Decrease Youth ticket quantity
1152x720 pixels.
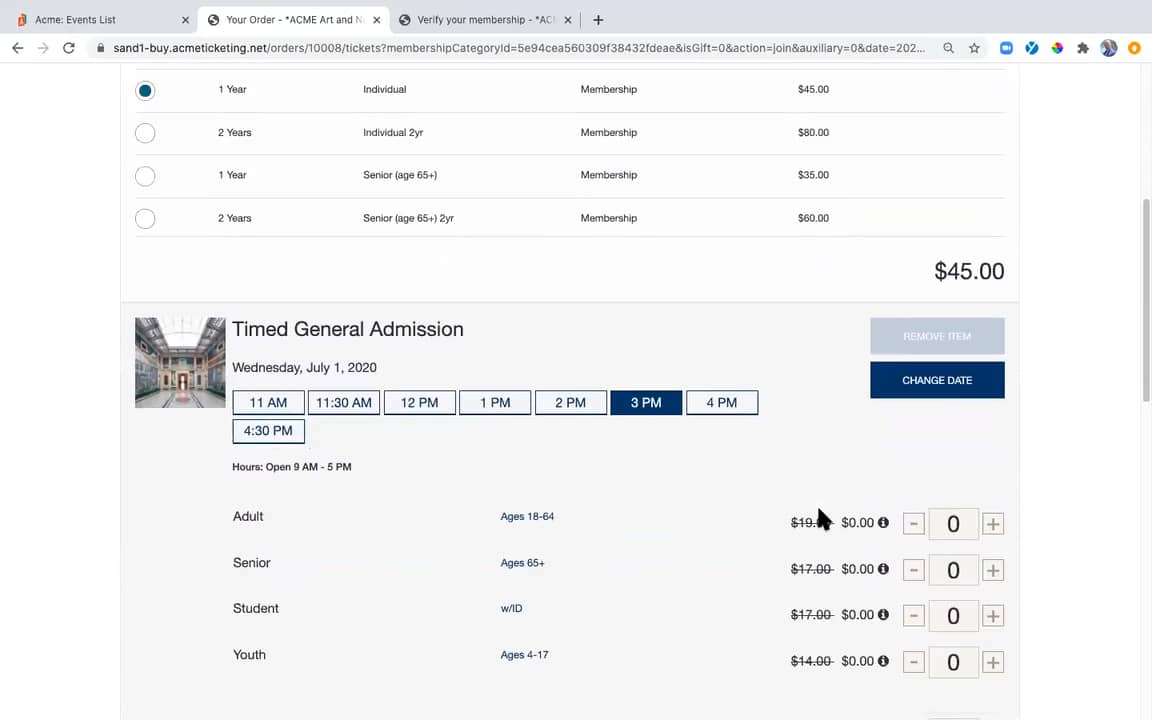[913, 662]
